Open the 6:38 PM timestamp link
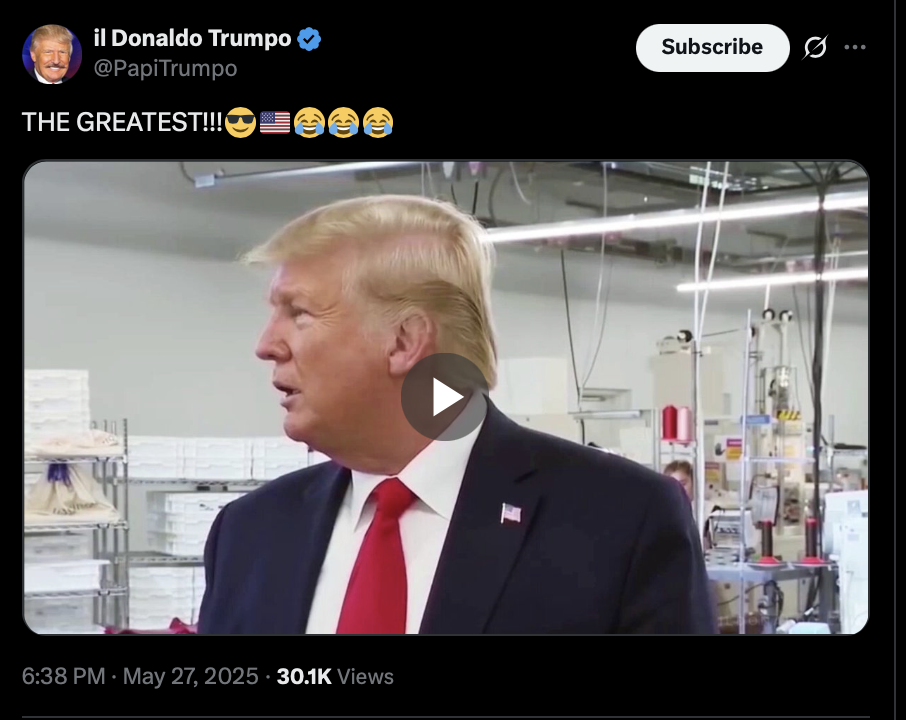The image size is (906, 720). 64,676
